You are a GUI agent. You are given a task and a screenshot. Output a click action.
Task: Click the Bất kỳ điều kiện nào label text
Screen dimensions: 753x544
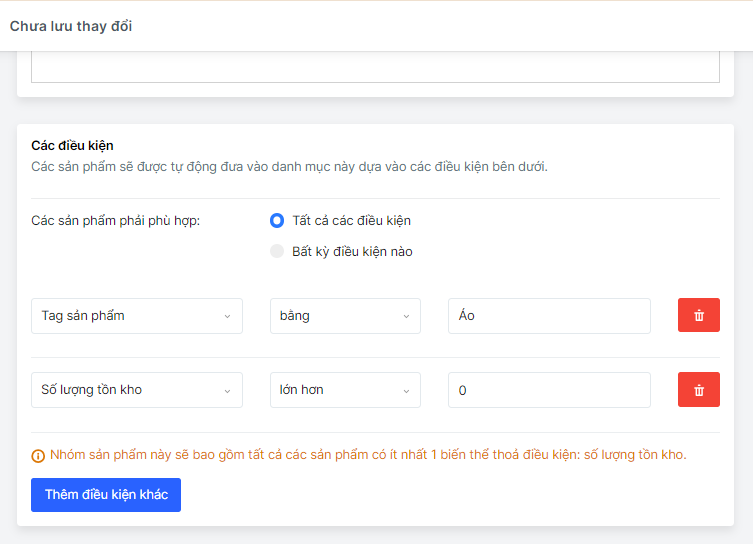(352, 251)
